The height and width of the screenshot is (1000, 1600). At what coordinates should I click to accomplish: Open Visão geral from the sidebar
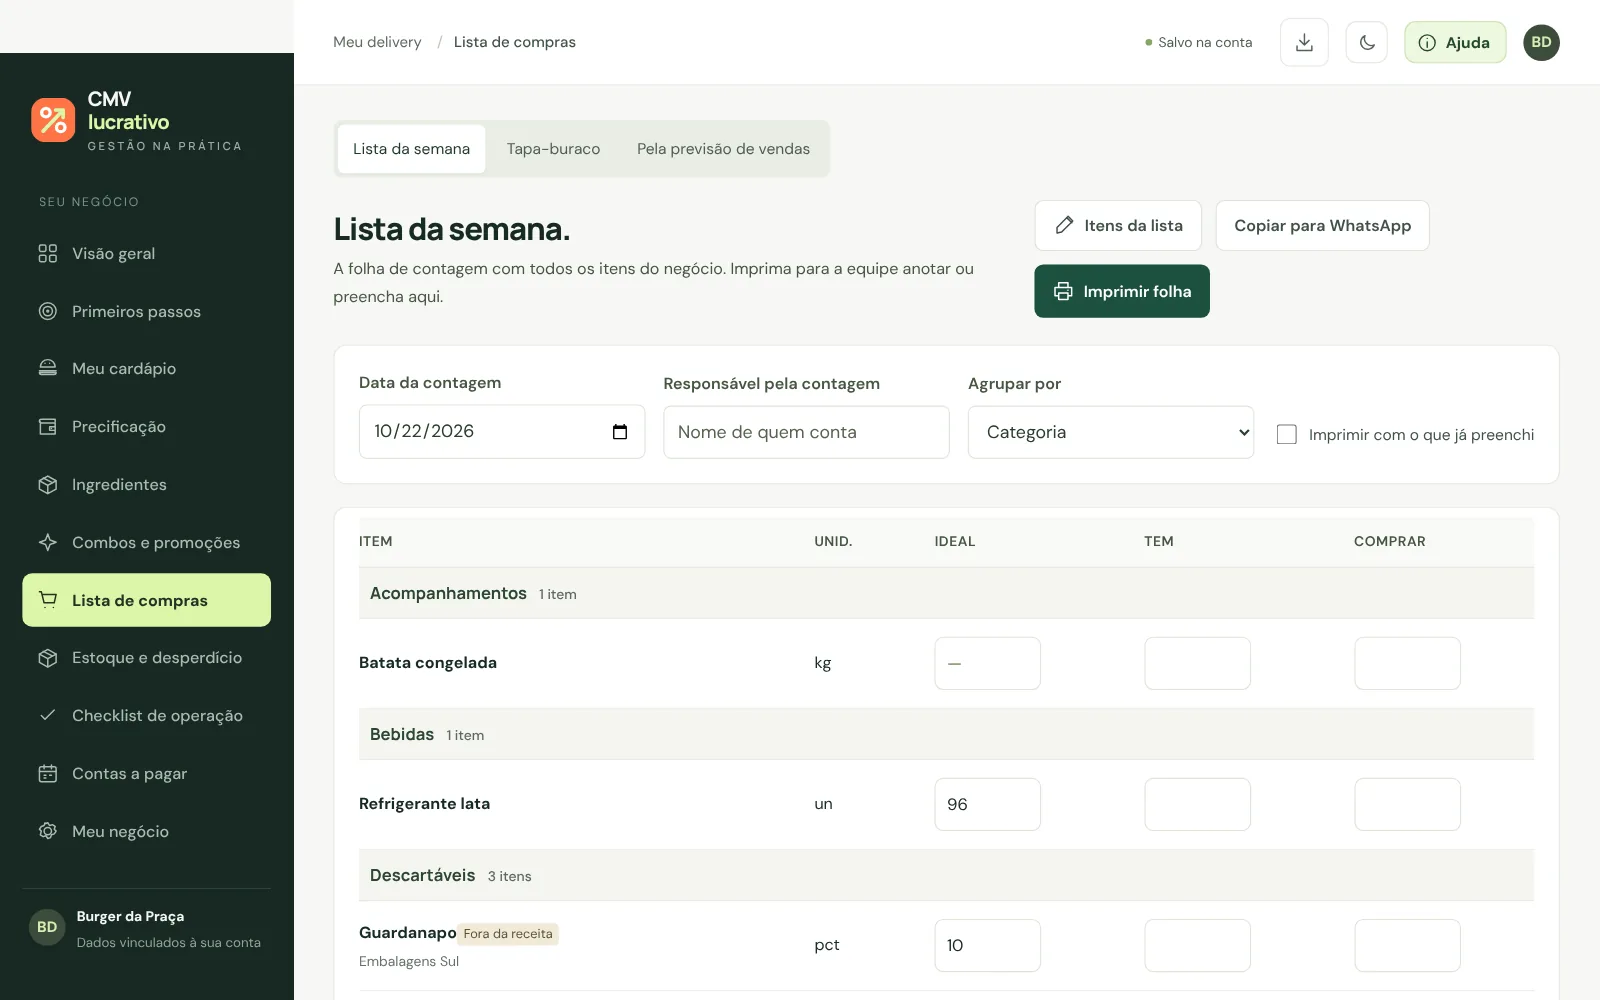point(146,254)
